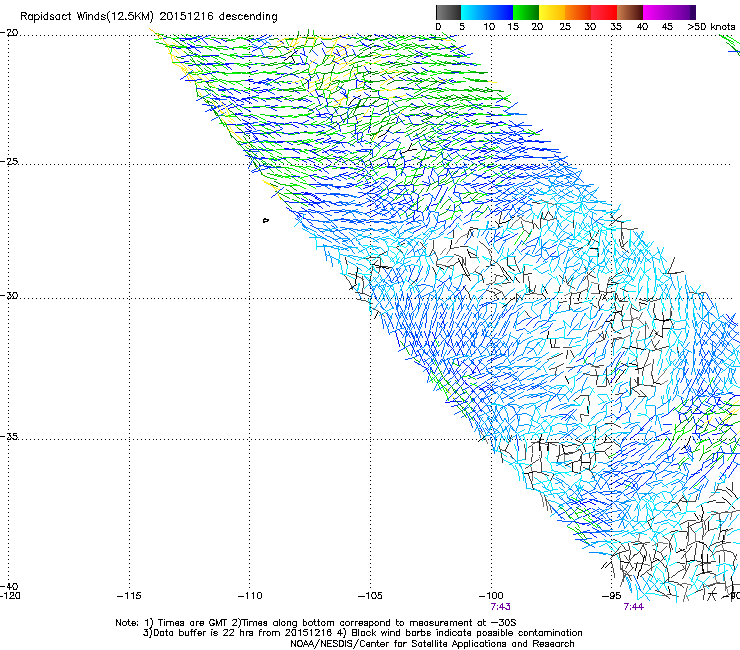Click the cyan-to-blue 5-15 knots legend gradient
This screenshot has height=650, width=740.
487,12
